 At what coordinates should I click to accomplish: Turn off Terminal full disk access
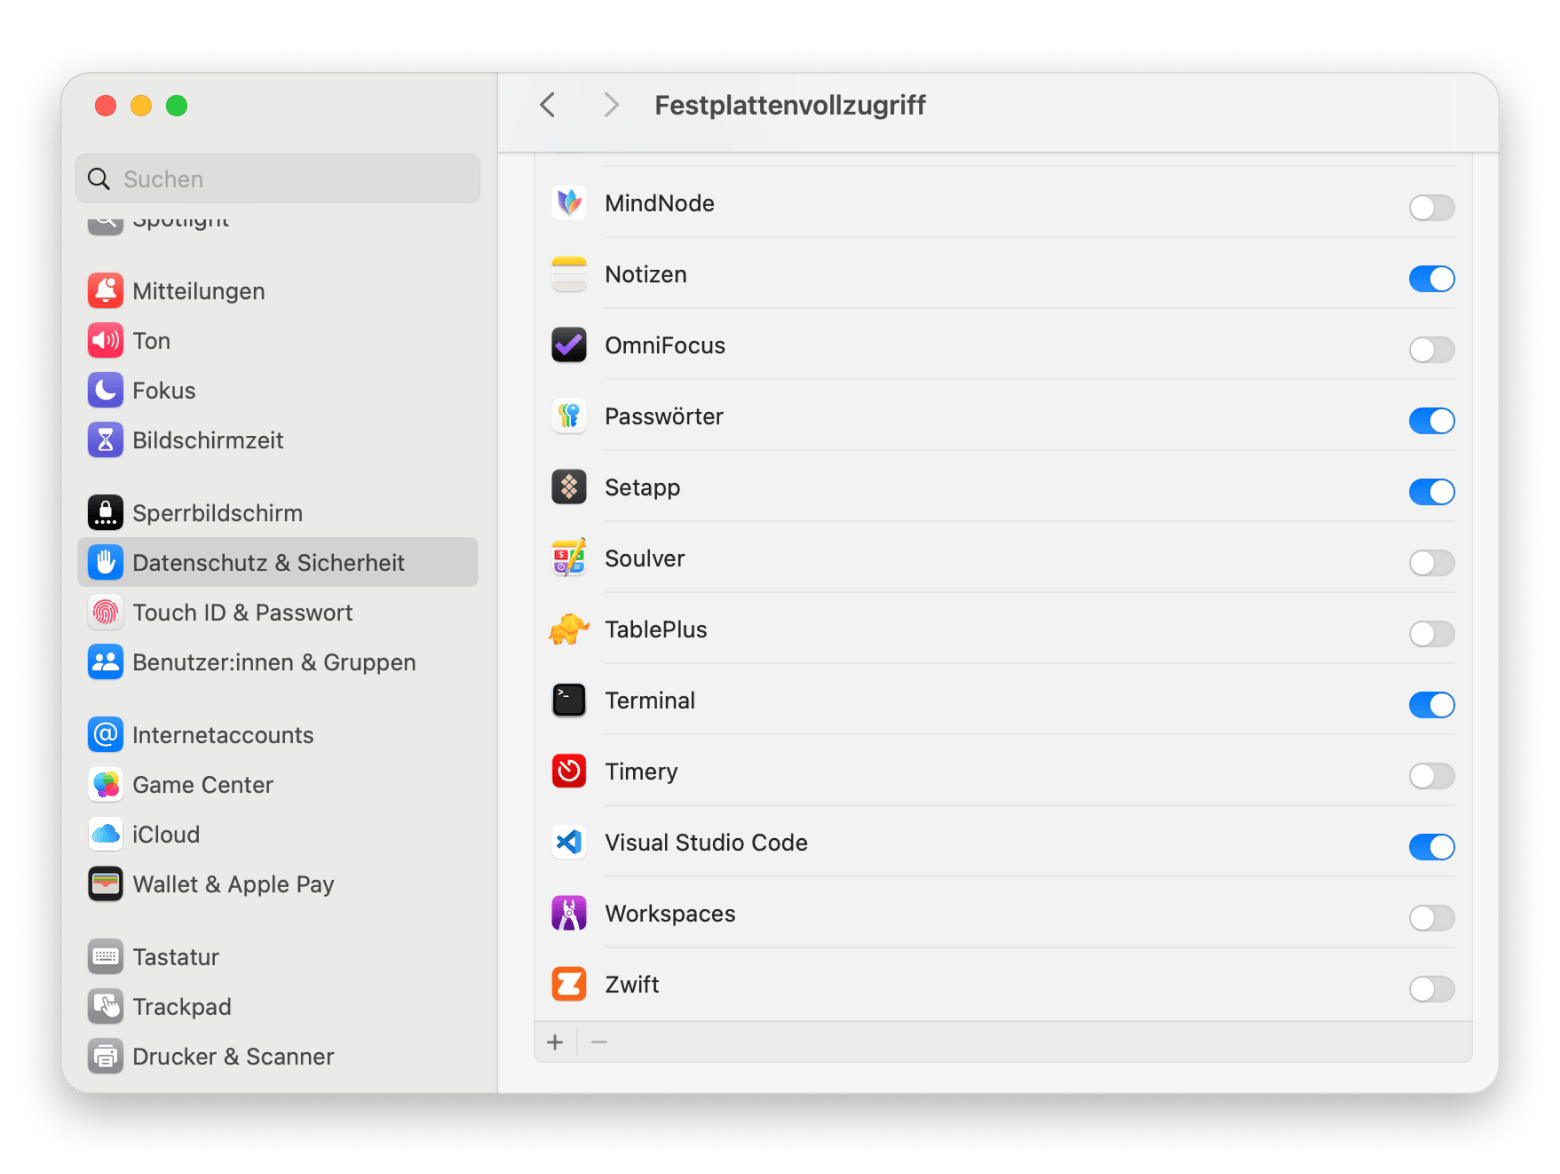pyautogui.click(x=1431, y=705)
